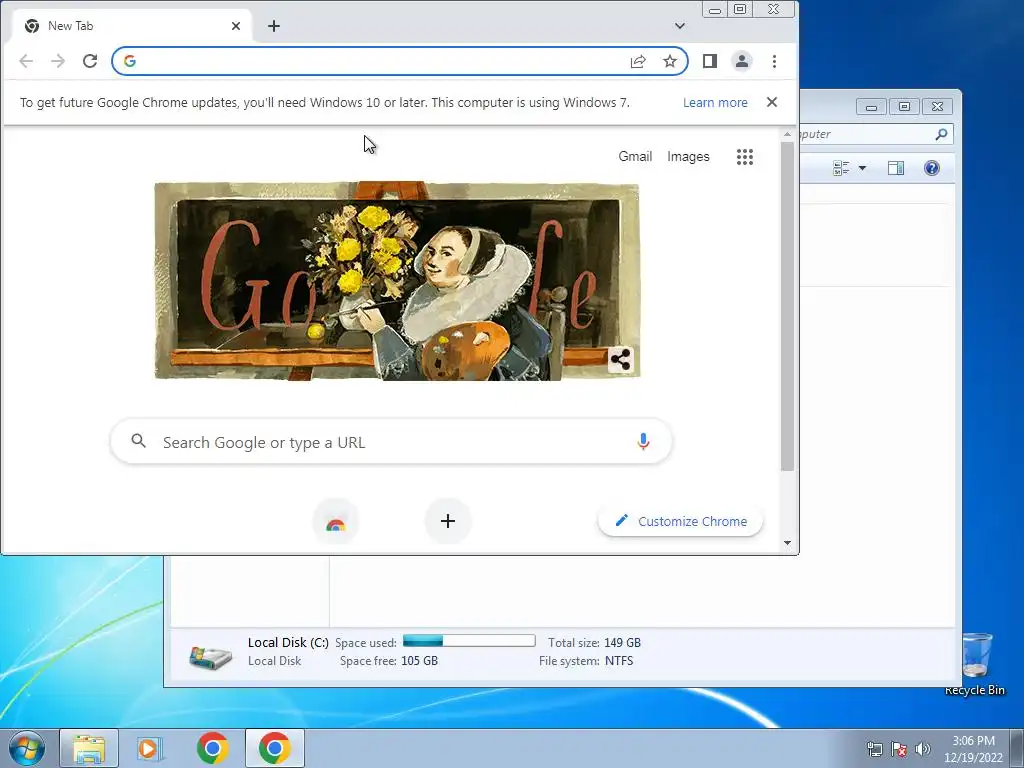Open Google Images link
This screenshot has height=768, width=1024.
[x=688, y=156]
